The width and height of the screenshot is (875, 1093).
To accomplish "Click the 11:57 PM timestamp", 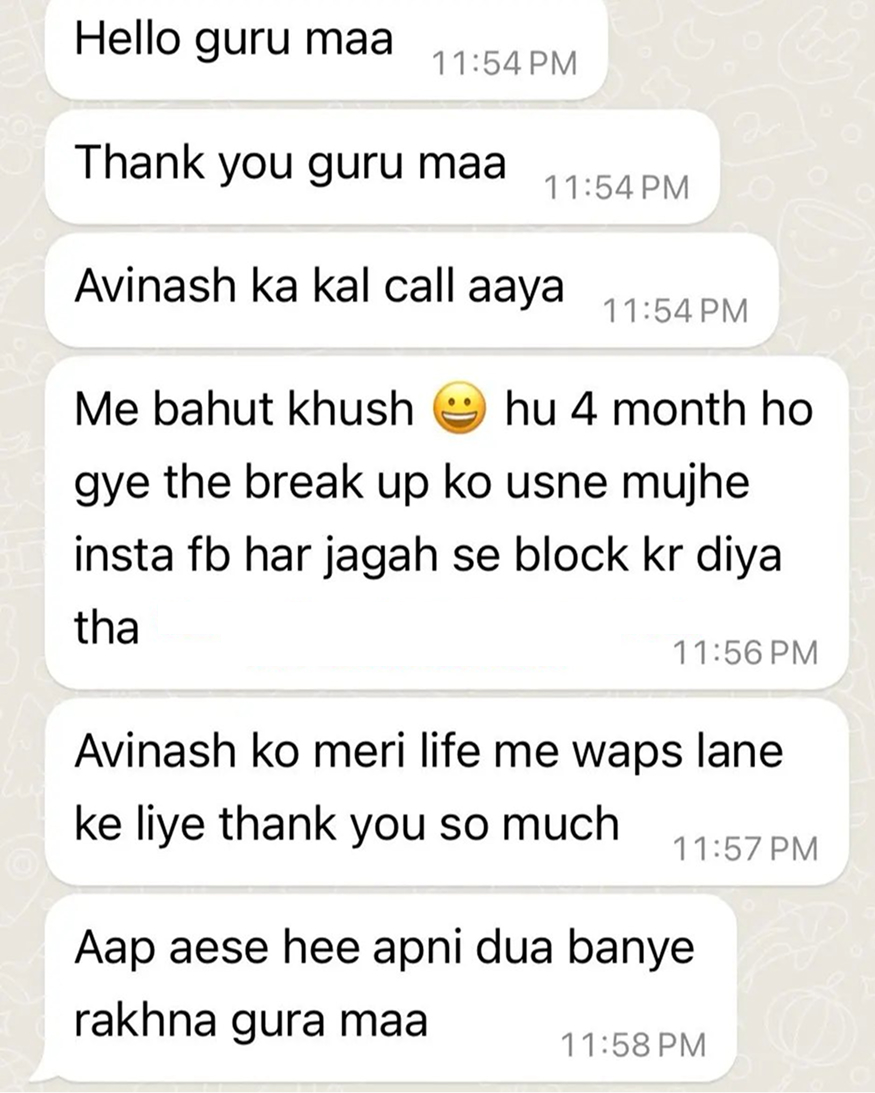I will click(x=745, y=849).
